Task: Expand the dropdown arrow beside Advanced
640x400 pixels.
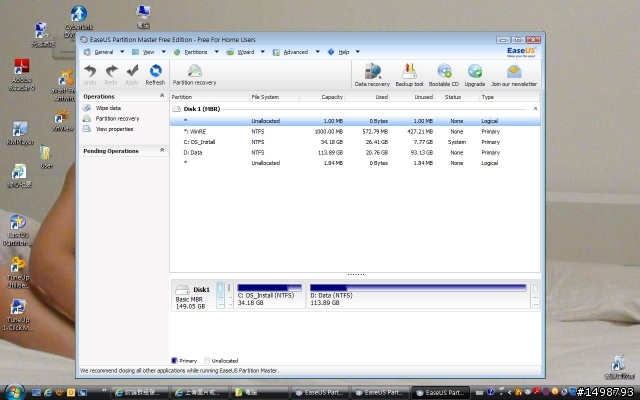Action: coord(317,52)
